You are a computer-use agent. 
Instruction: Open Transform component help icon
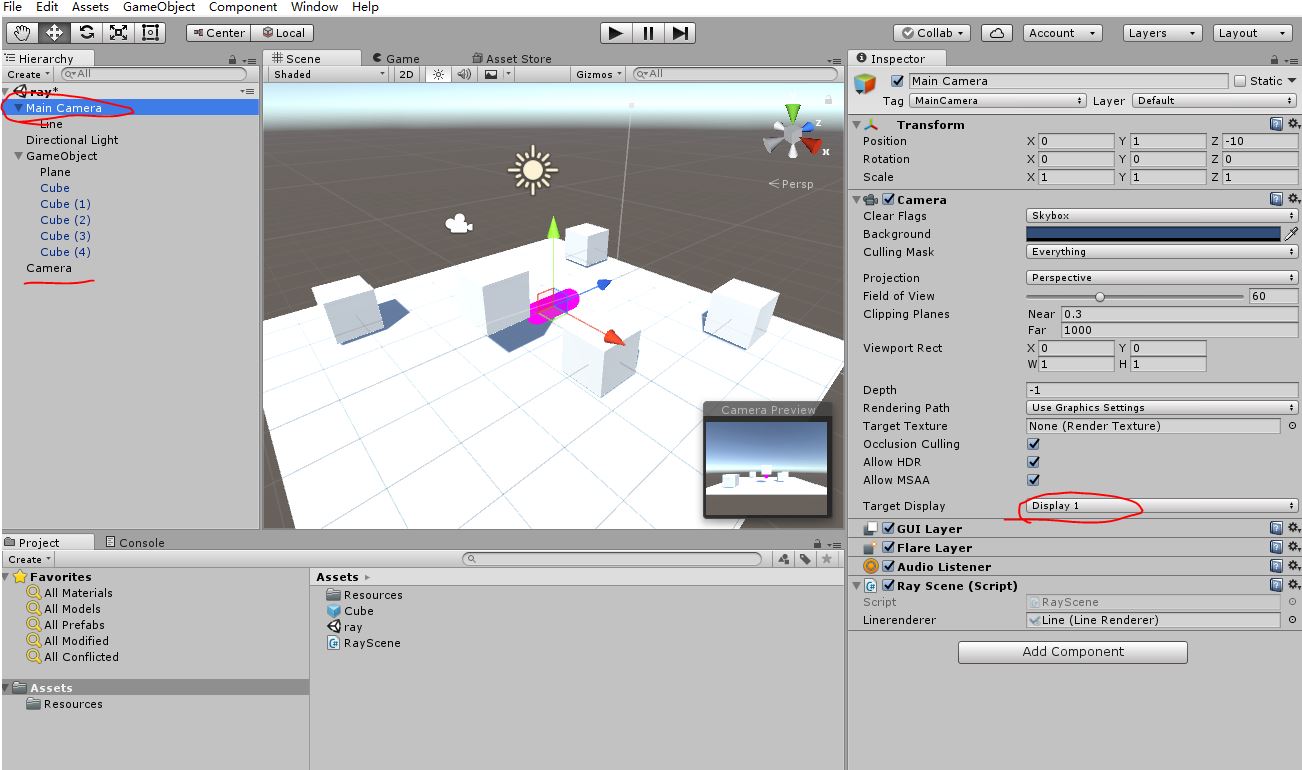1276,124
